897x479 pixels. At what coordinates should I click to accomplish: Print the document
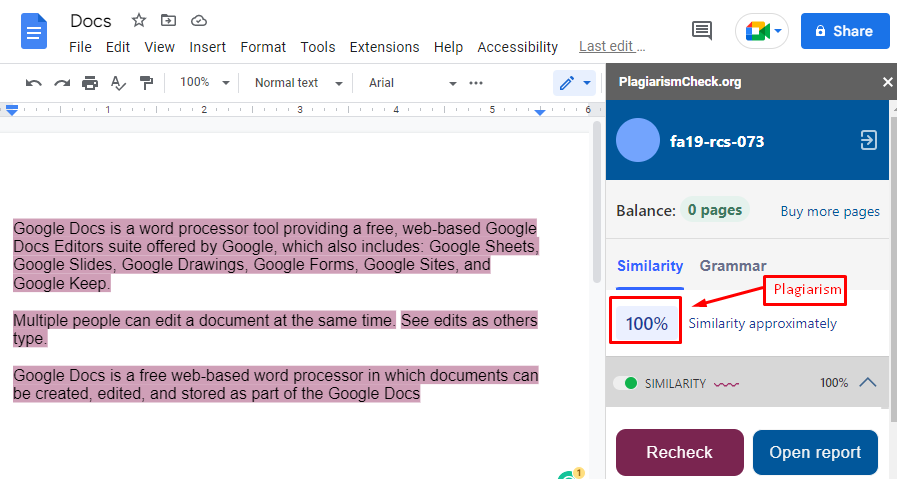(x=90, y=83)
